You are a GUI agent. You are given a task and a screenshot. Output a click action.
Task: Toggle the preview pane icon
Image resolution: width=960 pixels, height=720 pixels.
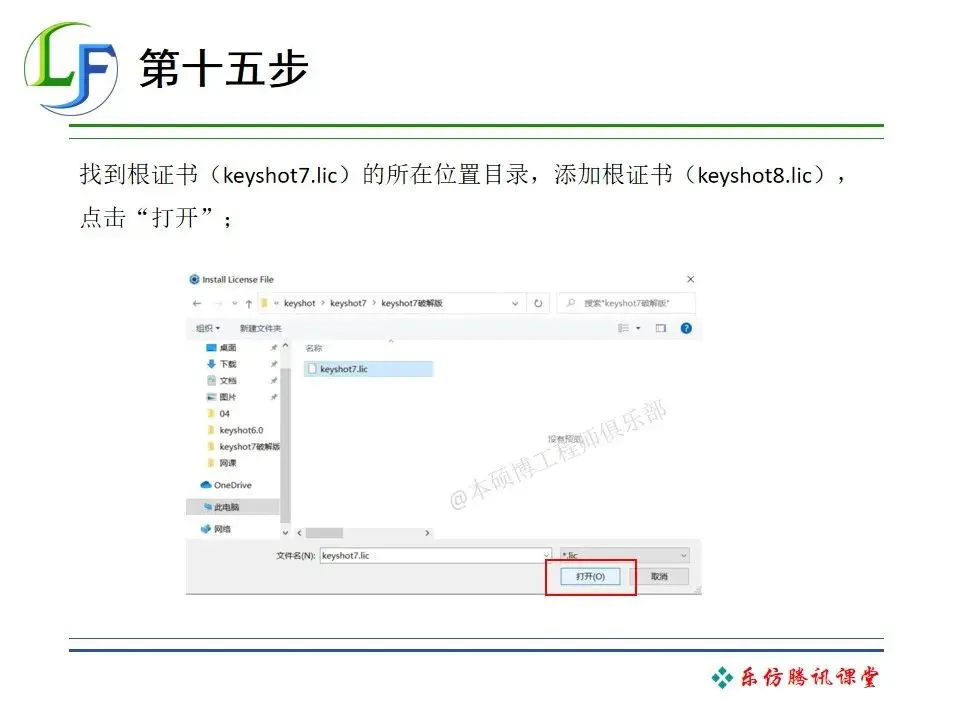coord(661,328)
